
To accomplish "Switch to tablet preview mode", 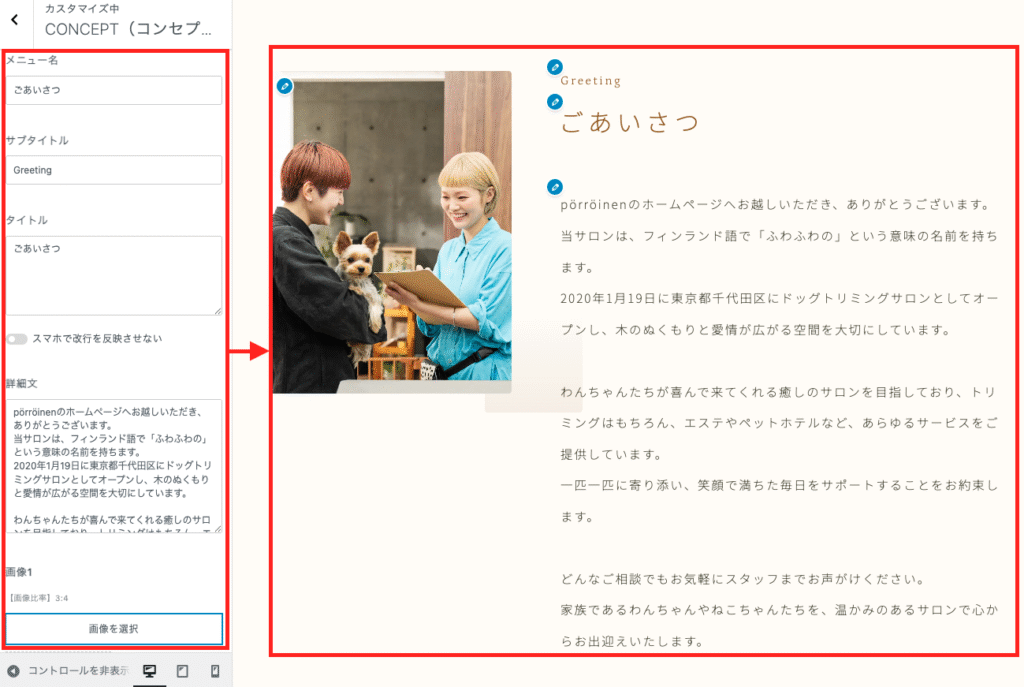I will tap(182, 670).
